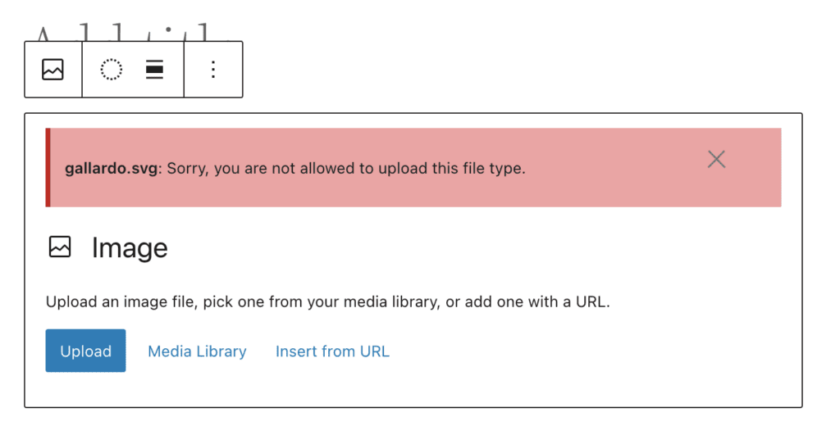Open the three-dot block options menu
The width and height of the screenshot is (840, 444).
(213, 70)
